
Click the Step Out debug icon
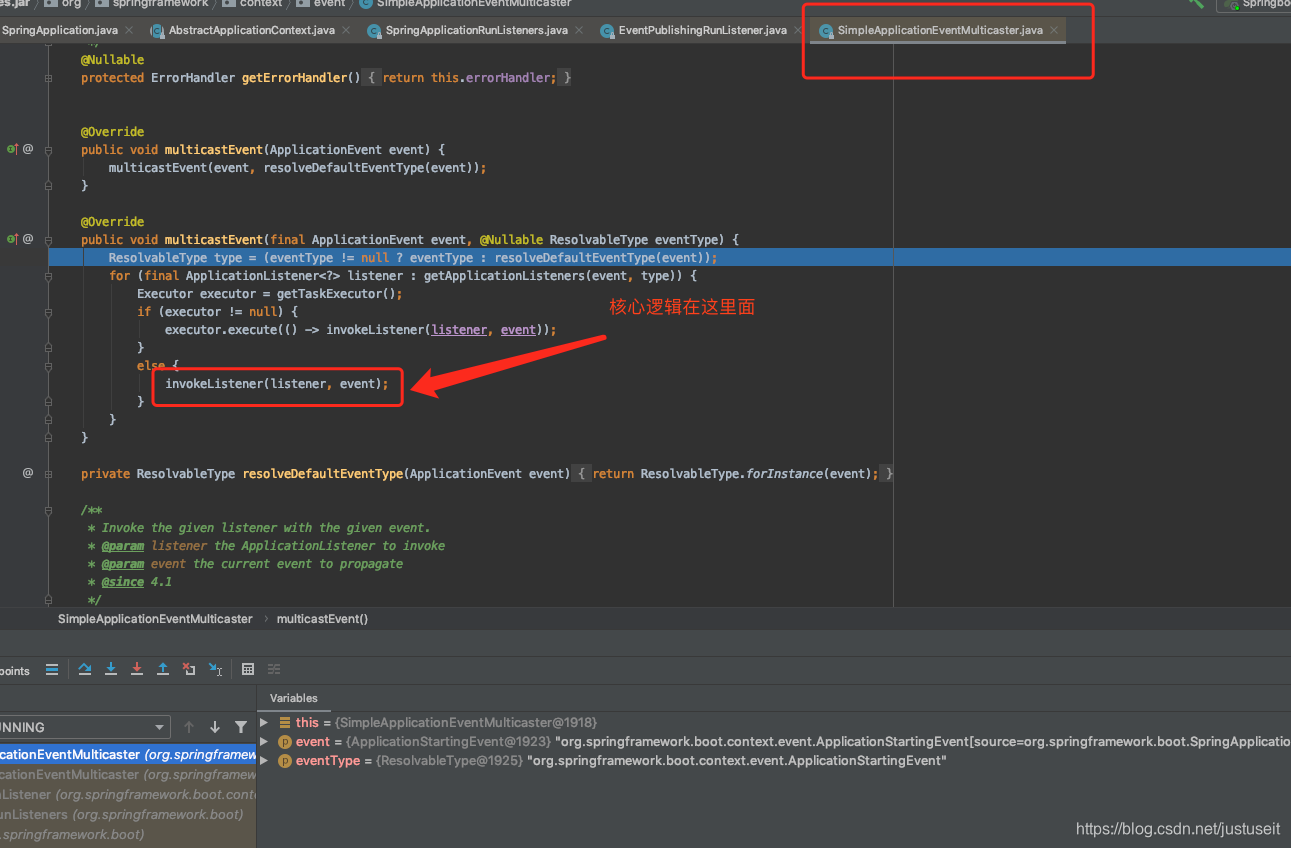163,669
